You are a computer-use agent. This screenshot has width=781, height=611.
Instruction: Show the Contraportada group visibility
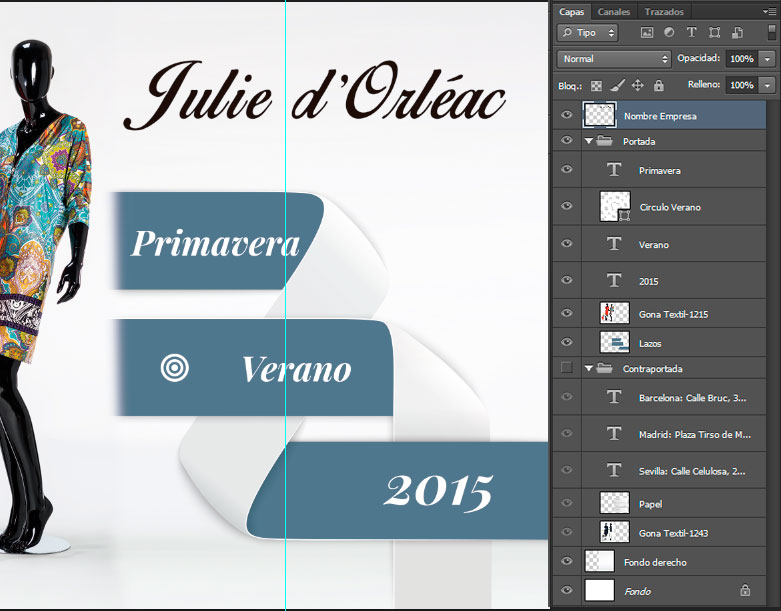(566, 369)
